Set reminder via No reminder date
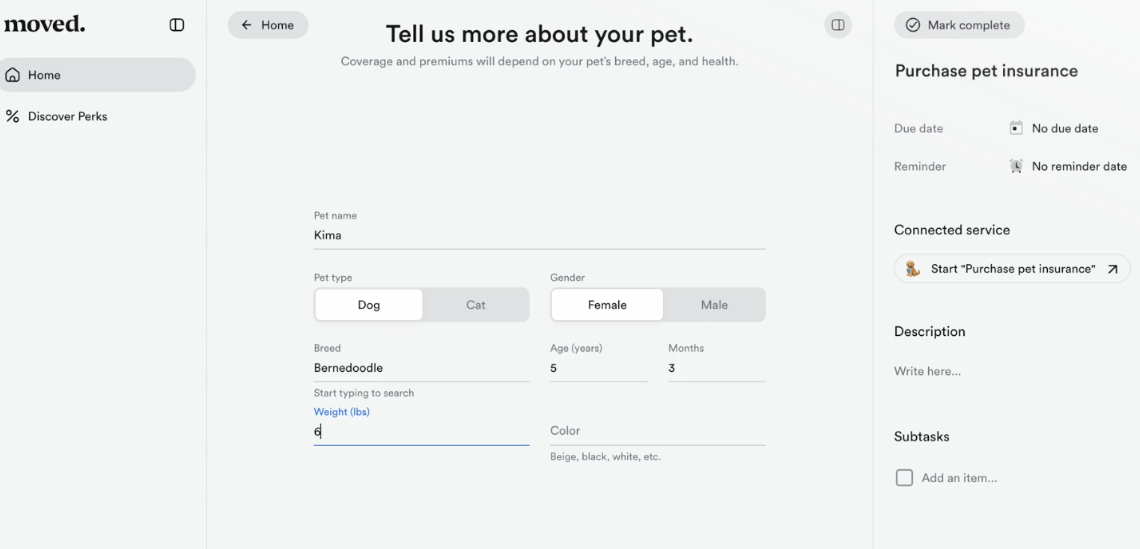Screen dimensions: 1140x549 1079,167
